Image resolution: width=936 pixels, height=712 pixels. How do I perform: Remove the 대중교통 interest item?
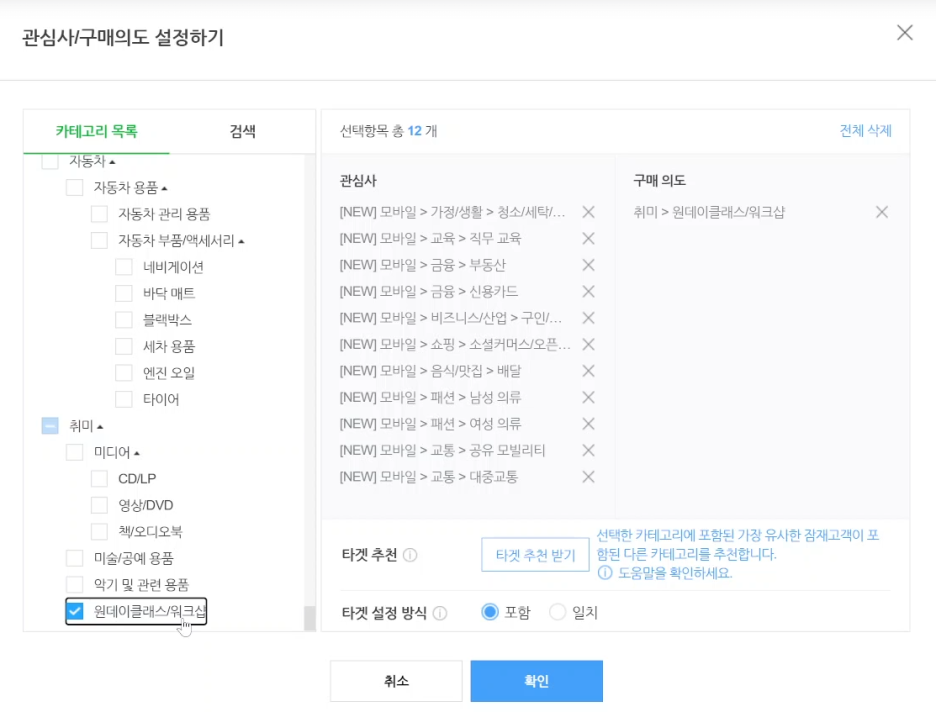point(588,477)
